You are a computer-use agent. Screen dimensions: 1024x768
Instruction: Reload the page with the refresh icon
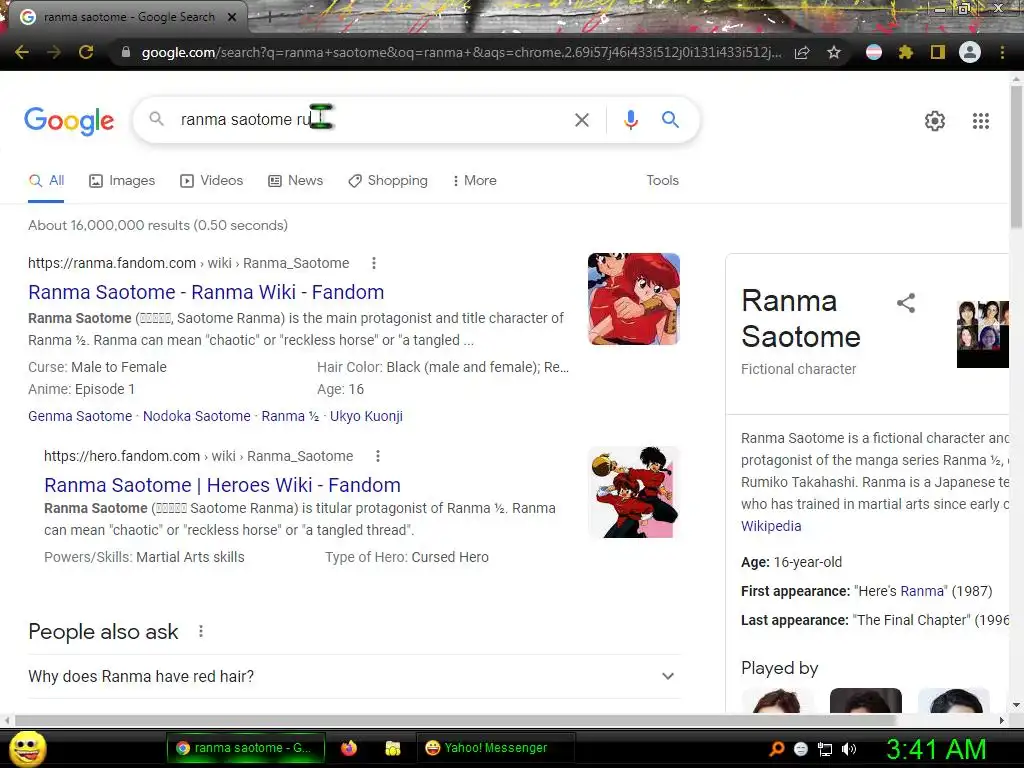(86, 52)
